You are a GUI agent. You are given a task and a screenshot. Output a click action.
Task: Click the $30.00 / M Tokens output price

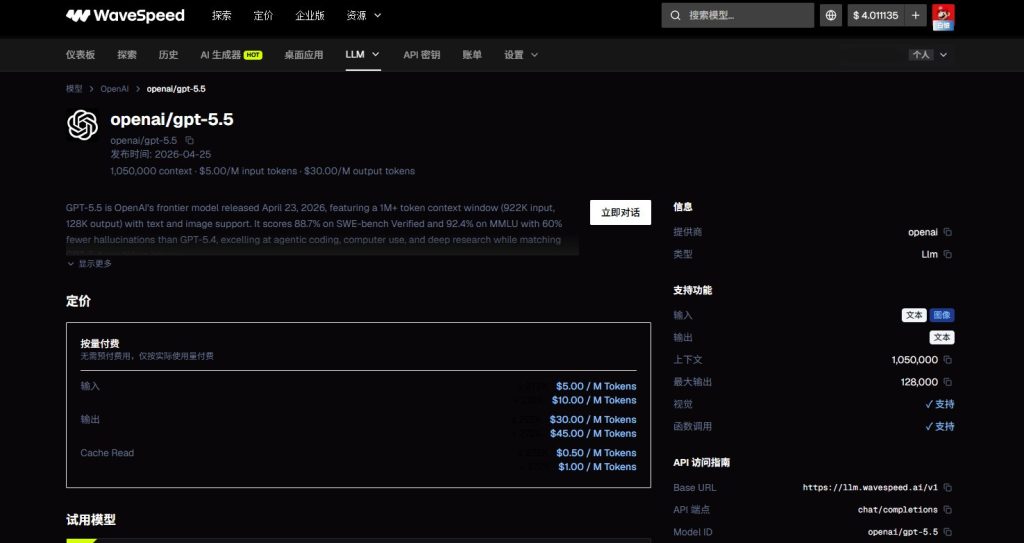coord(593,420)
